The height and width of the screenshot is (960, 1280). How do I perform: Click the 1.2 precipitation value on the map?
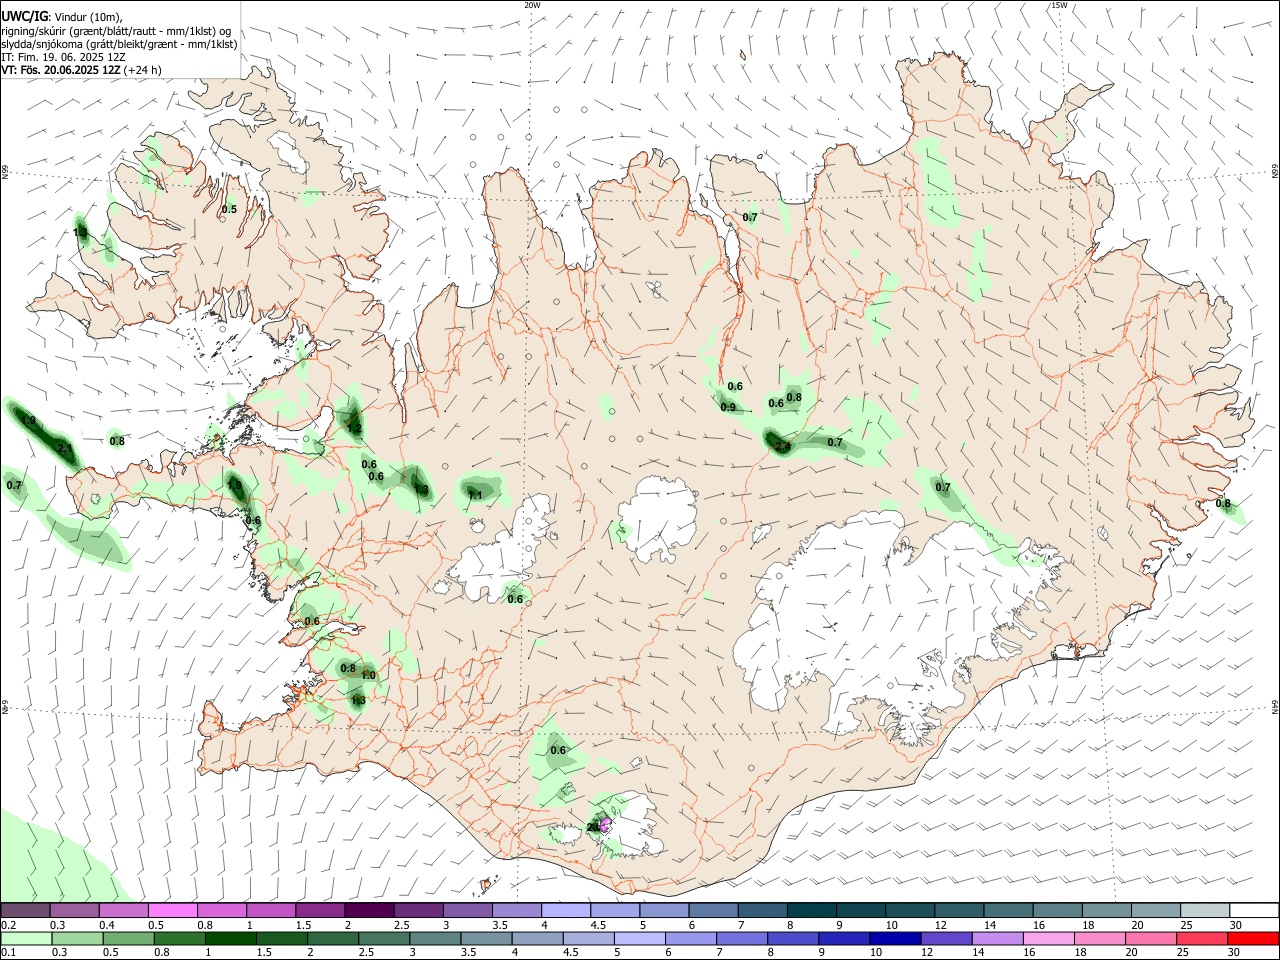pos(354,428)
